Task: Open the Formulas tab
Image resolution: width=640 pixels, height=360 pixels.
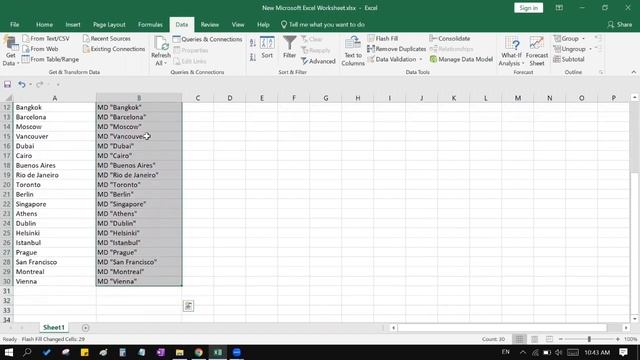Action: 150,24
